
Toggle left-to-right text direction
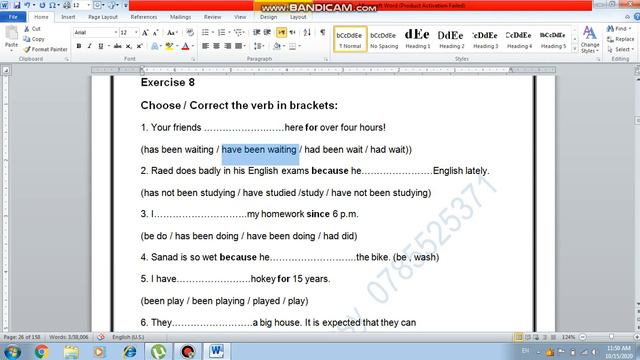point(281,32)
